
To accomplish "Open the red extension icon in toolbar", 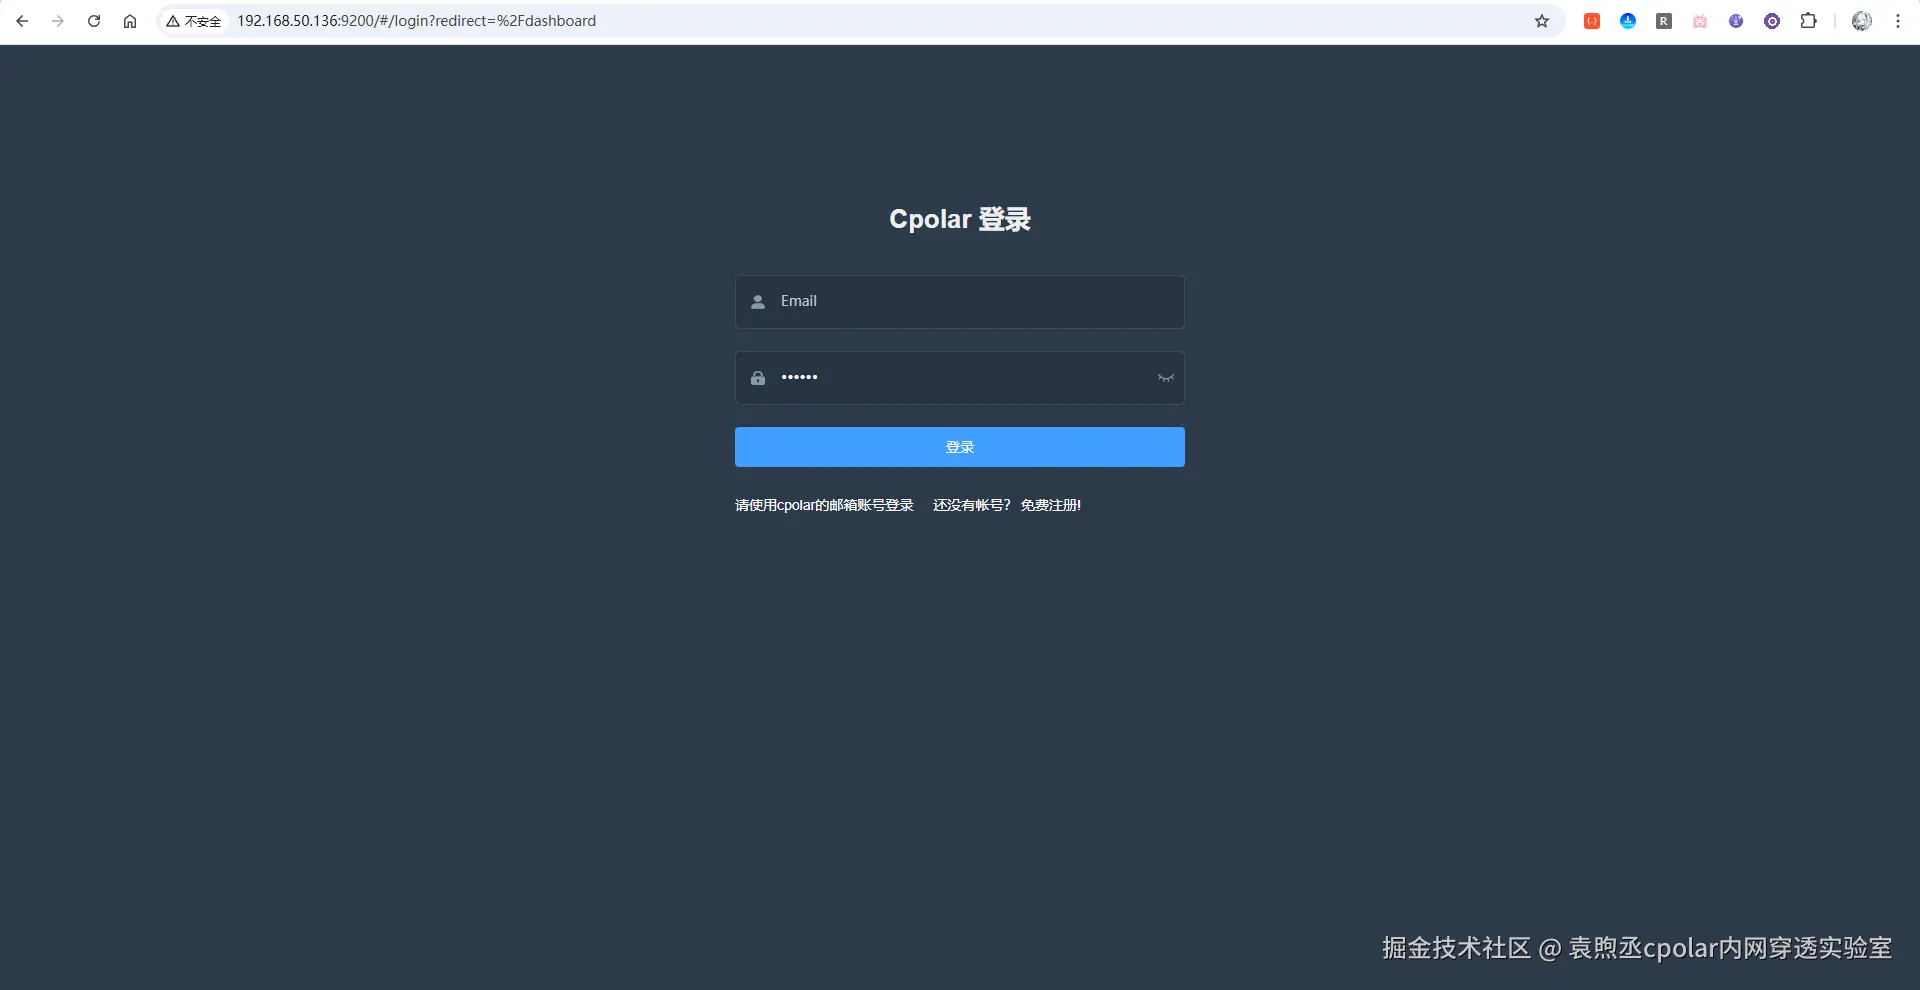I will [1592, 21].
